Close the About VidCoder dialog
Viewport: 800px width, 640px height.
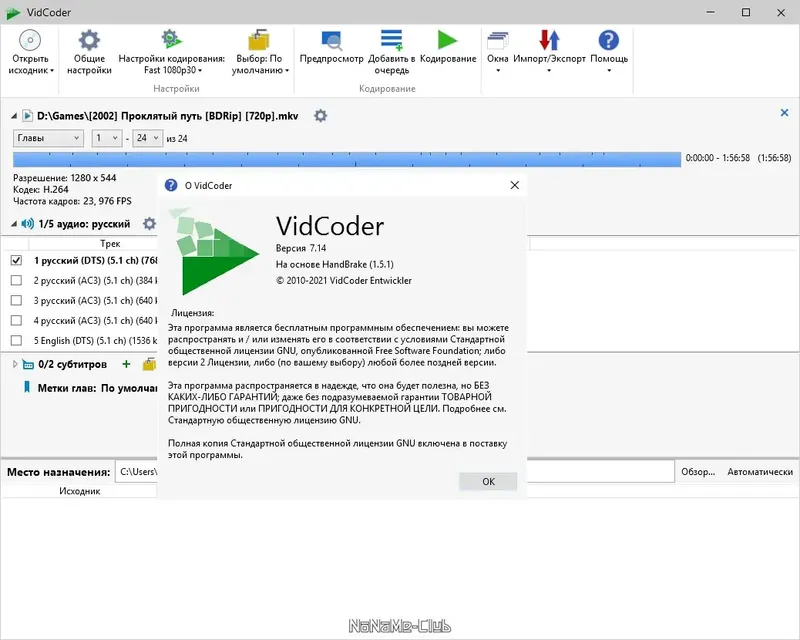(515, 185)
